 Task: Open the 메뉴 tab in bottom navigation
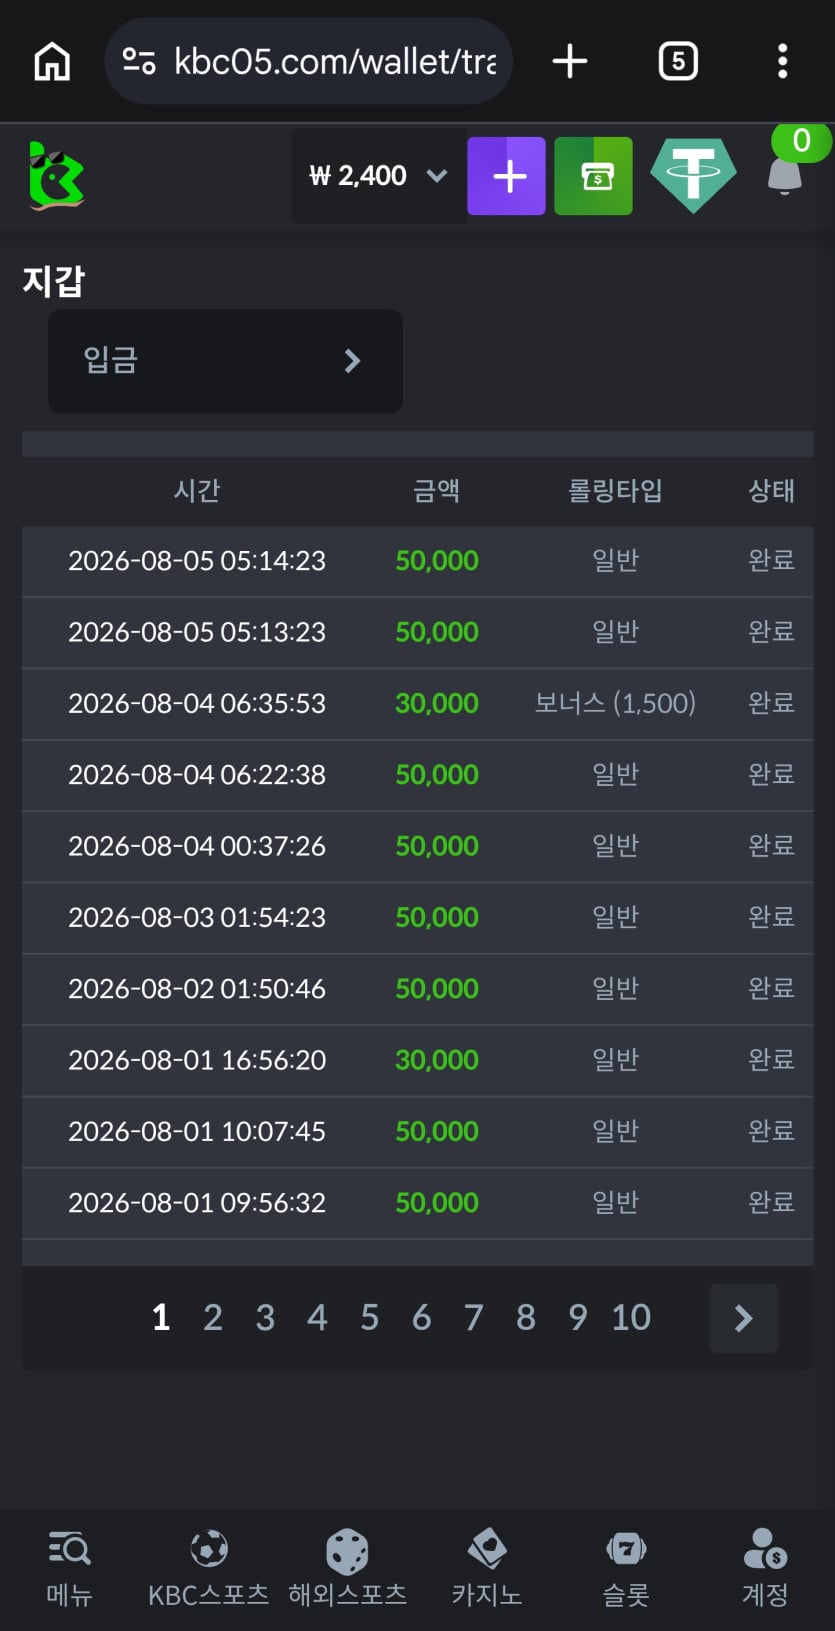tap(69, 1569)
